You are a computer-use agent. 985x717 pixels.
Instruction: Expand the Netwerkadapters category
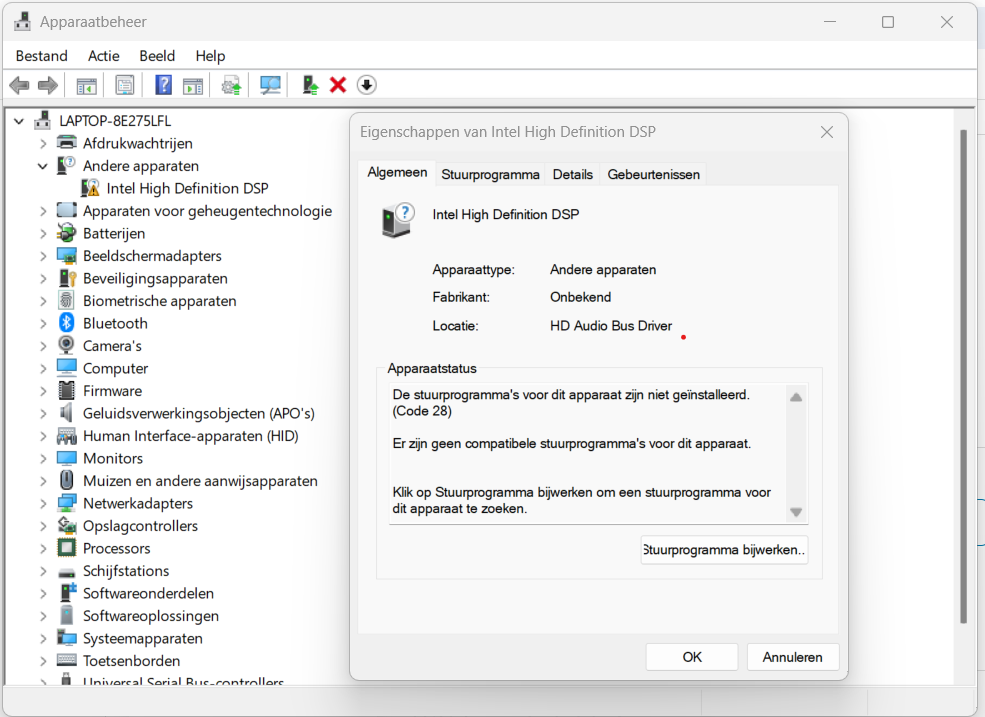(43, 503)
